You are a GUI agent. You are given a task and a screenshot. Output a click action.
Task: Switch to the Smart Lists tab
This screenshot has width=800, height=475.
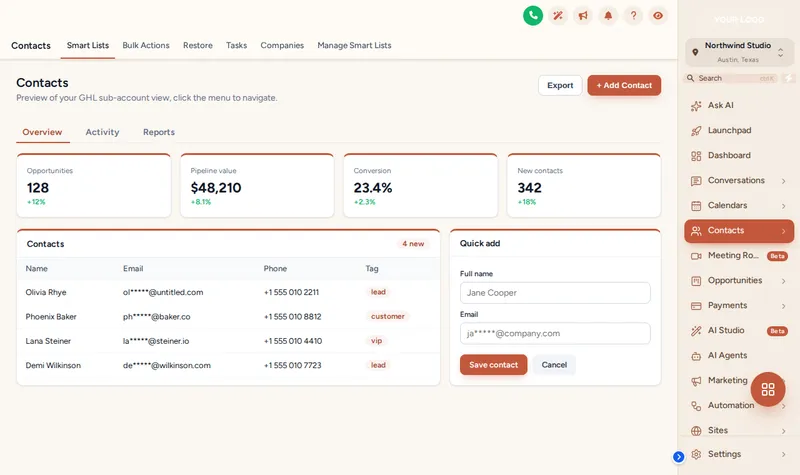[x=88, y=45]
